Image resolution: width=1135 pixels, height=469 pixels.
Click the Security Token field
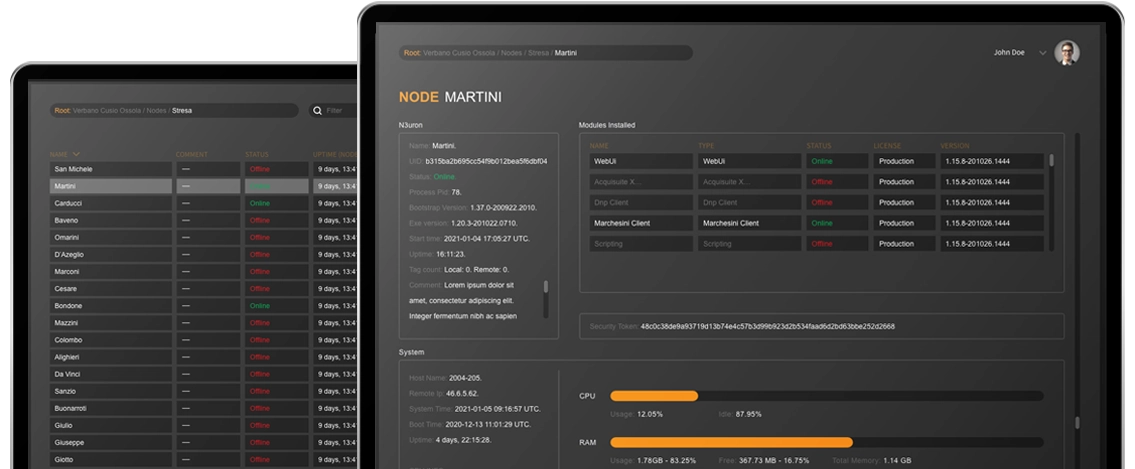click(x=820, y=327)
